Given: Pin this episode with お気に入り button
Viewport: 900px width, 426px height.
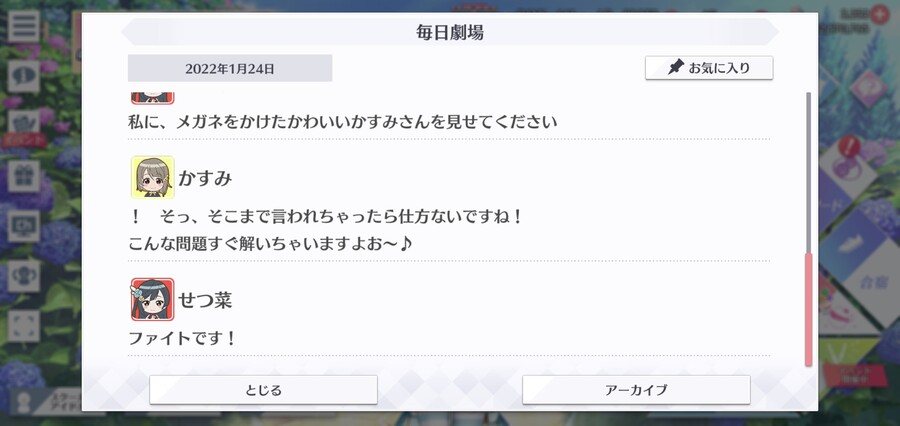Looking at the screenshot, I should click(x=709, y=68).
